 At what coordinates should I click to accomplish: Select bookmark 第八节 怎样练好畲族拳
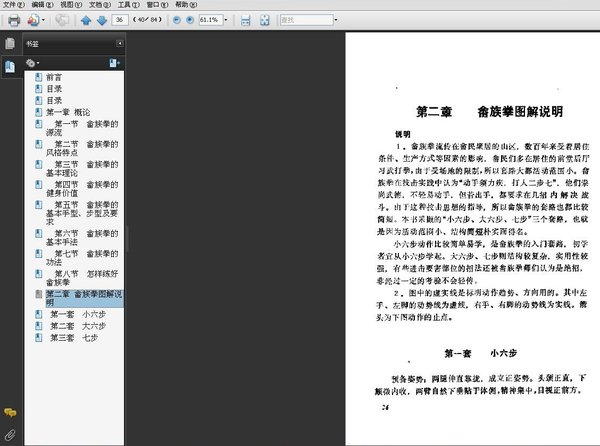pyautogui.click(x=82, y=278)
